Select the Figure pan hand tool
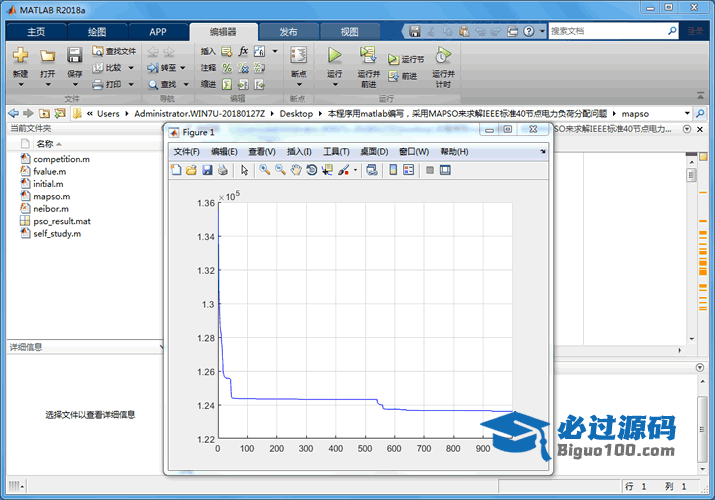Viewport: 715px width, 500px height. pyautogui.click(x=296, y=170)
